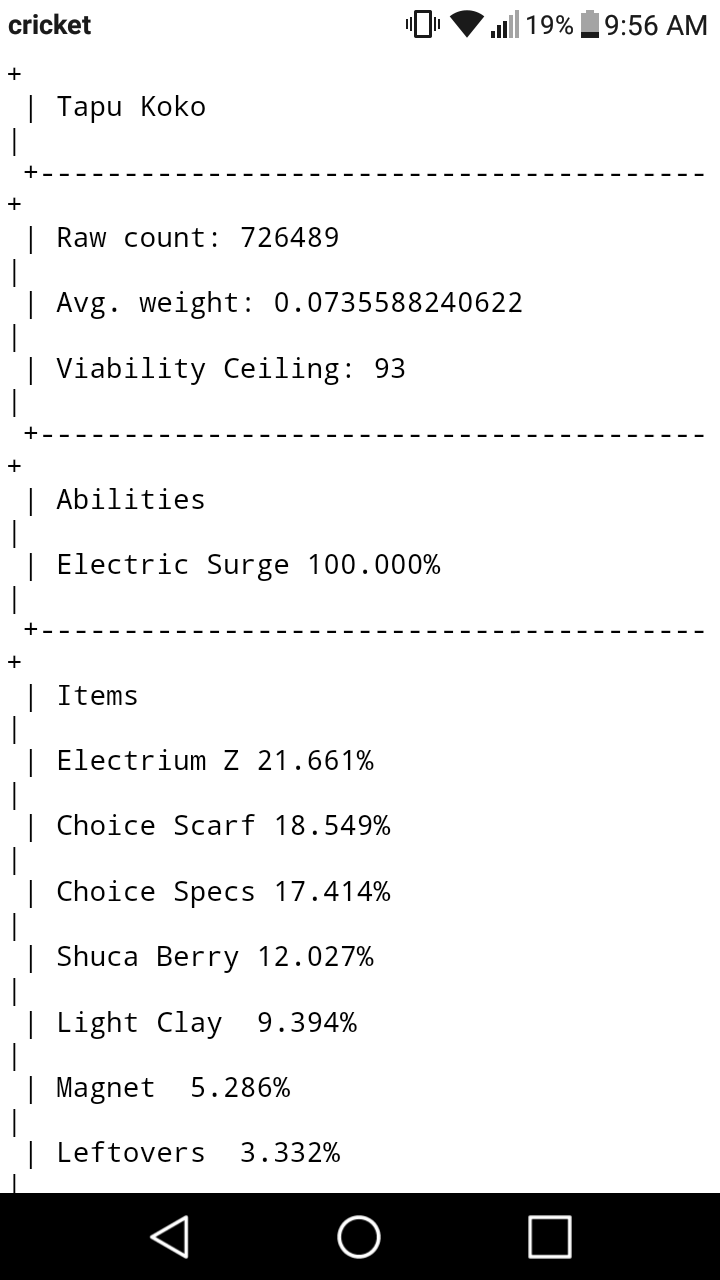Tap the 9:56 AM clock
The width and height of the screenshot is (720, 1280).
(656, 24)
